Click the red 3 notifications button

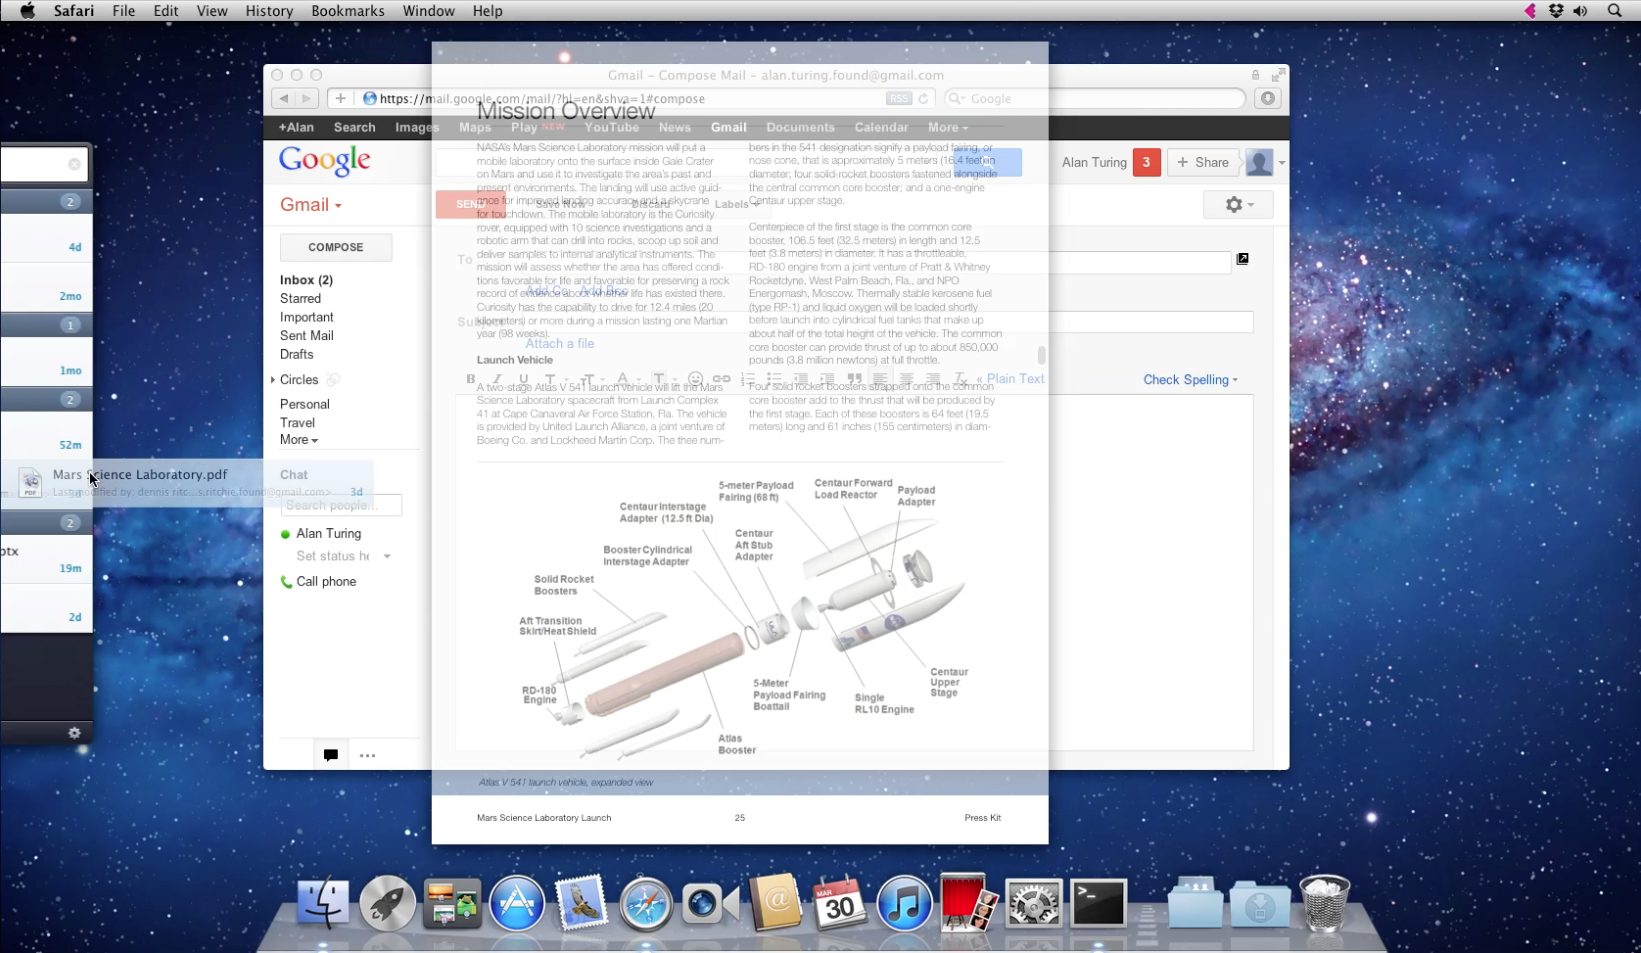pos(1146,162)
